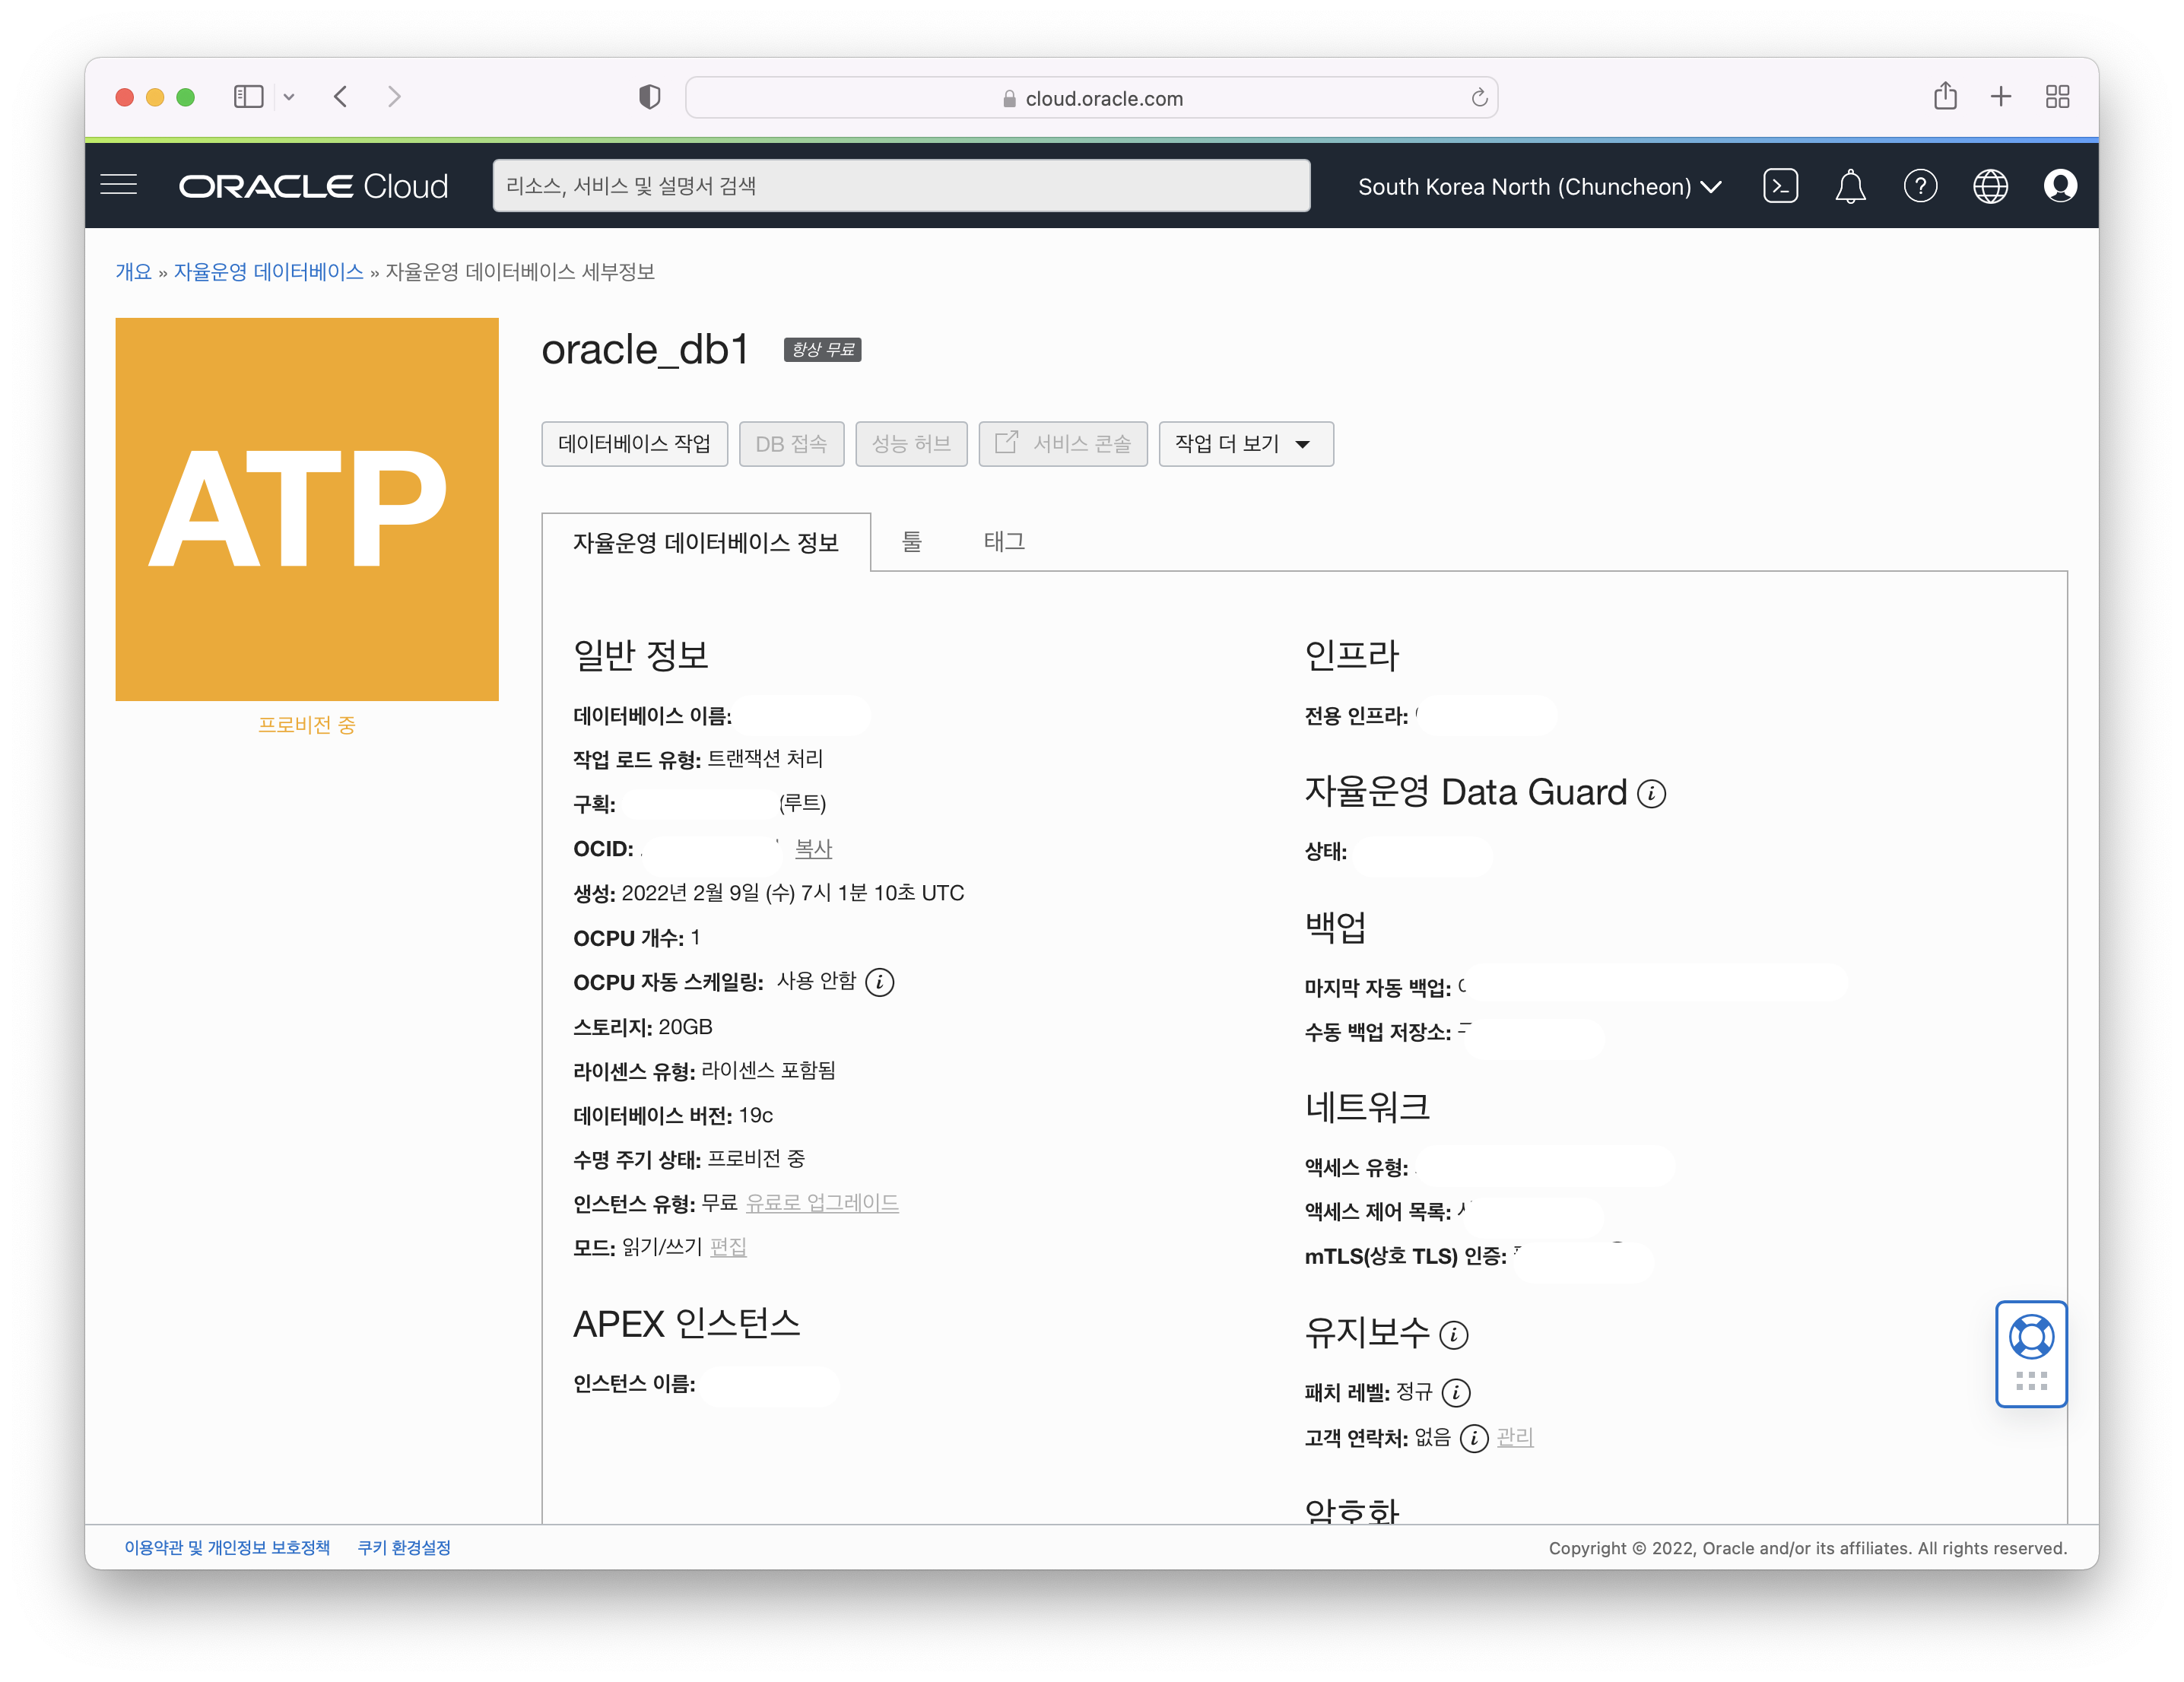
Task: Expand Safari sidebar options chevron
Action: [289, 97]
